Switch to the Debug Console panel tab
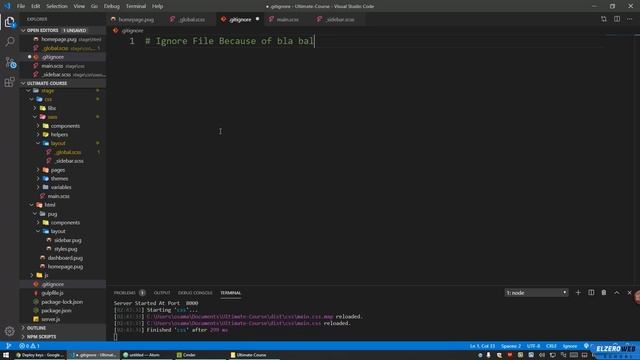 click(195, 293)
